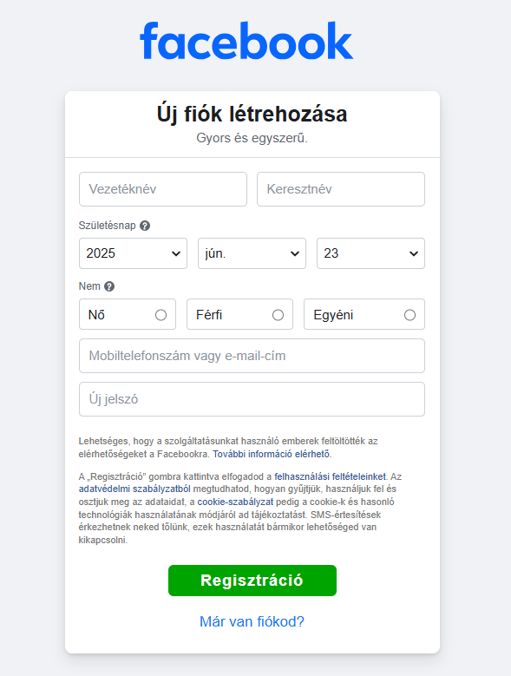
Task: Click the Facebook logo
Action: 246,41
